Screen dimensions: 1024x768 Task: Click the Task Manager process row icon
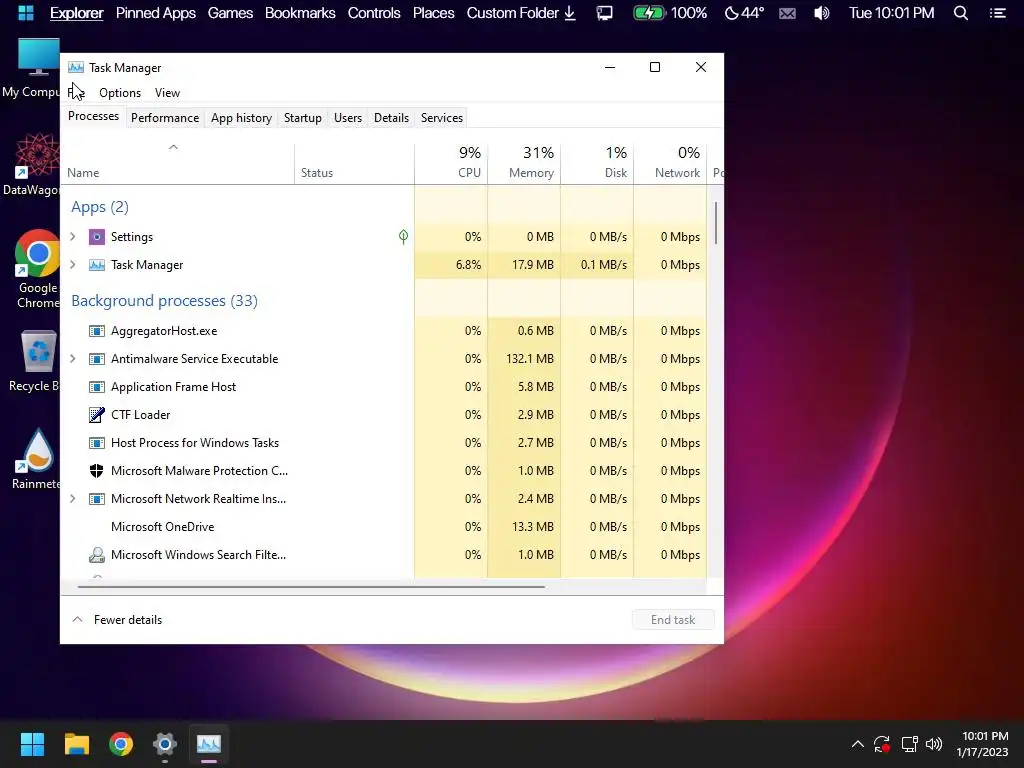pos(97,265)
